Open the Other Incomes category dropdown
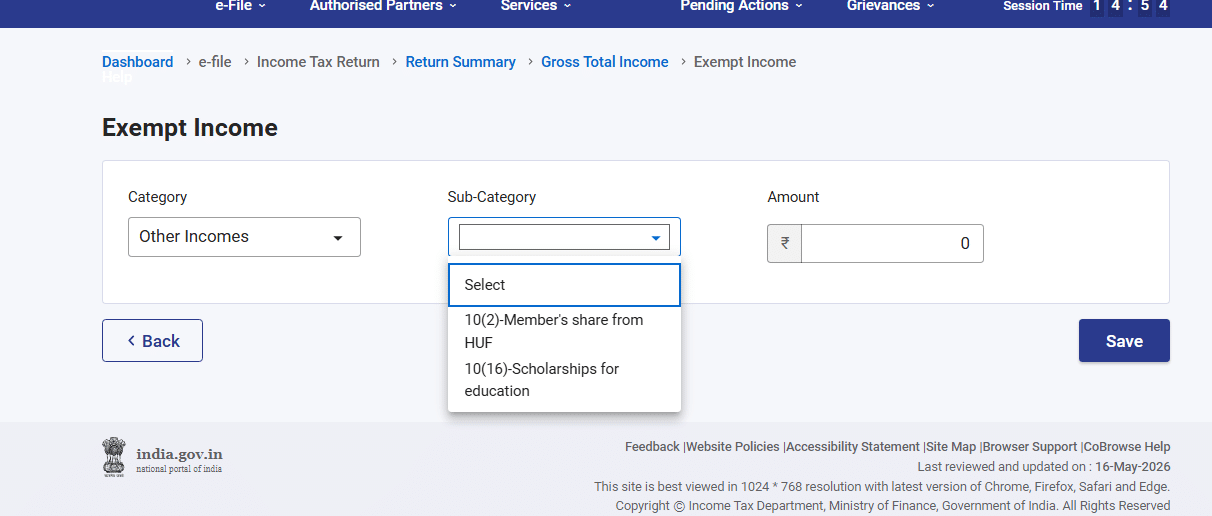This screenshot has width=1212, height=516. click(x=244, y=237)
